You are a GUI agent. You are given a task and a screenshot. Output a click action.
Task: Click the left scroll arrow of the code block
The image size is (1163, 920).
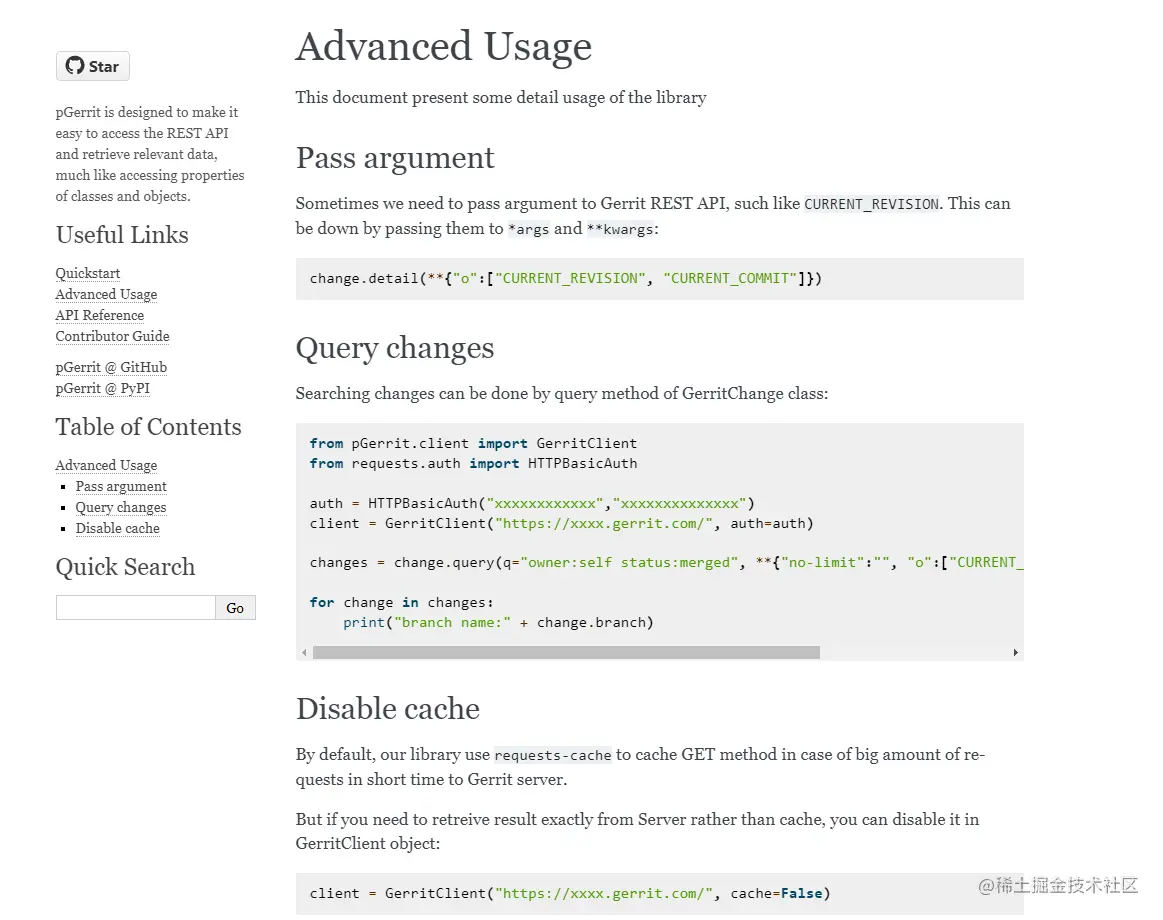304,652
